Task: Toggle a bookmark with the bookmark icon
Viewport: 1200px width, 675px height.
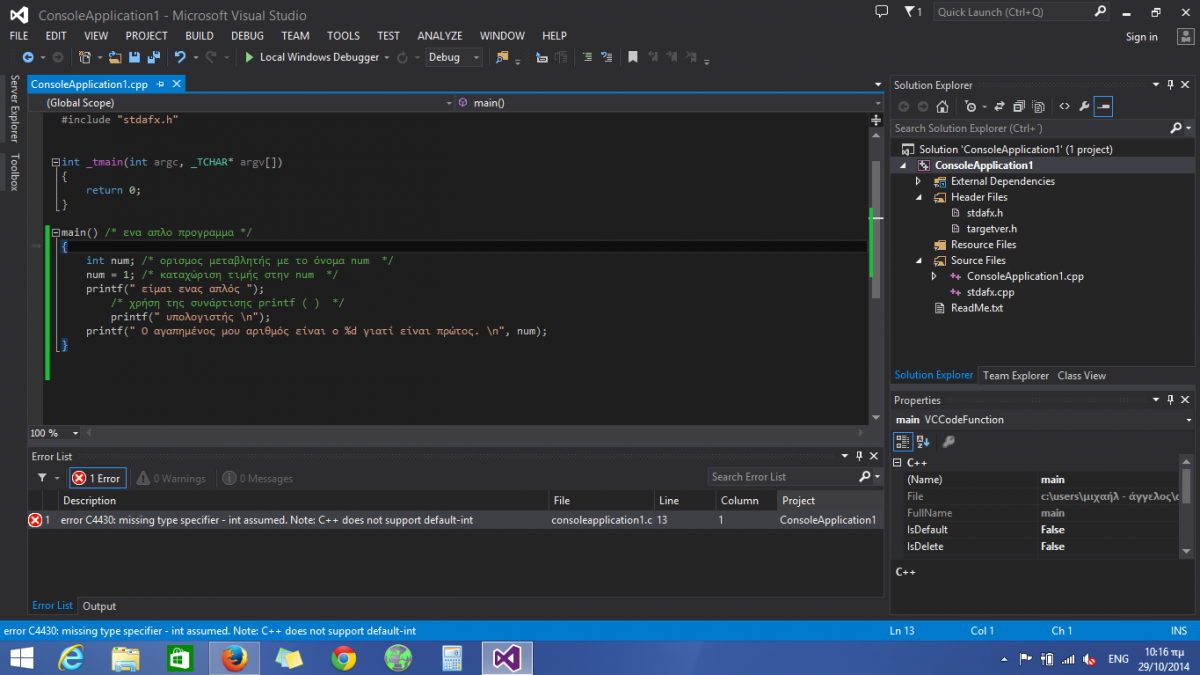Action: [633, 57]
